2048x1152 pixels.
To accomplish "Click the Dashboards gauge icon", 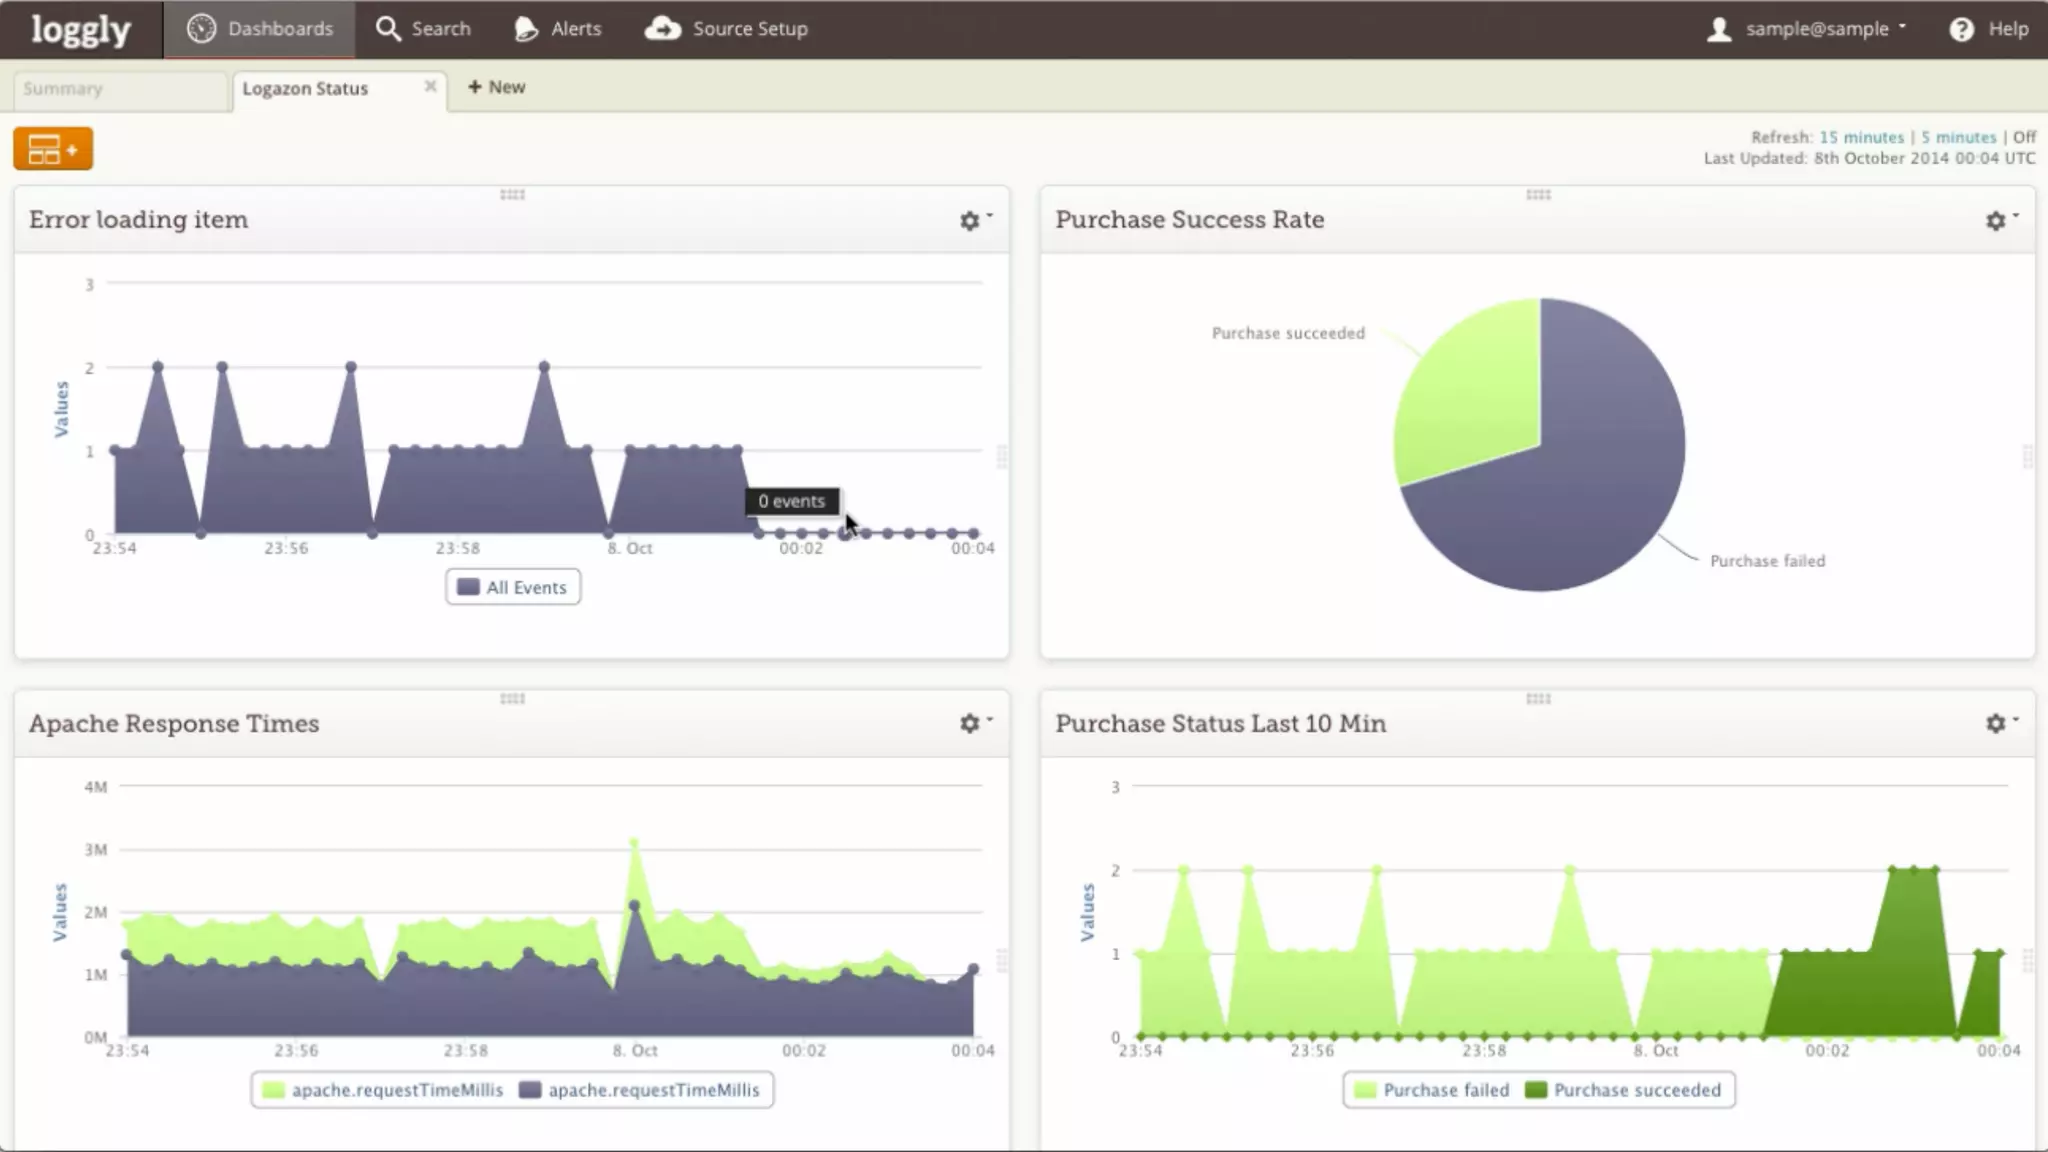I will pyautogui.click(x=201, y=29).
